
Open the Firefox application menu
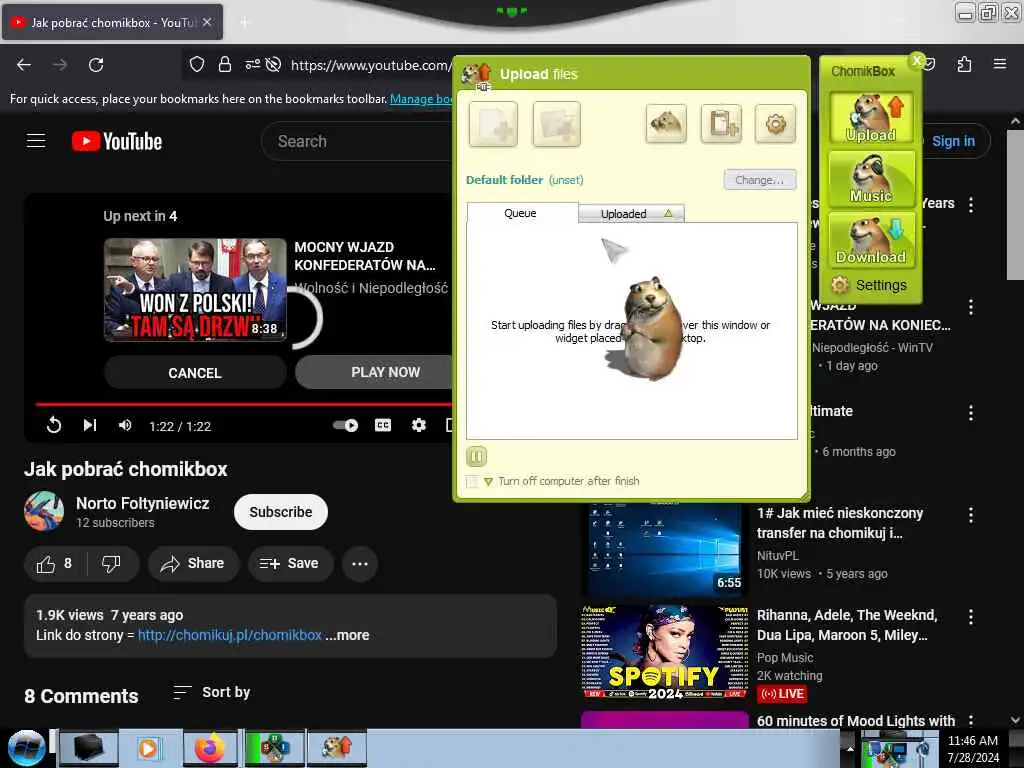(999, 64)
